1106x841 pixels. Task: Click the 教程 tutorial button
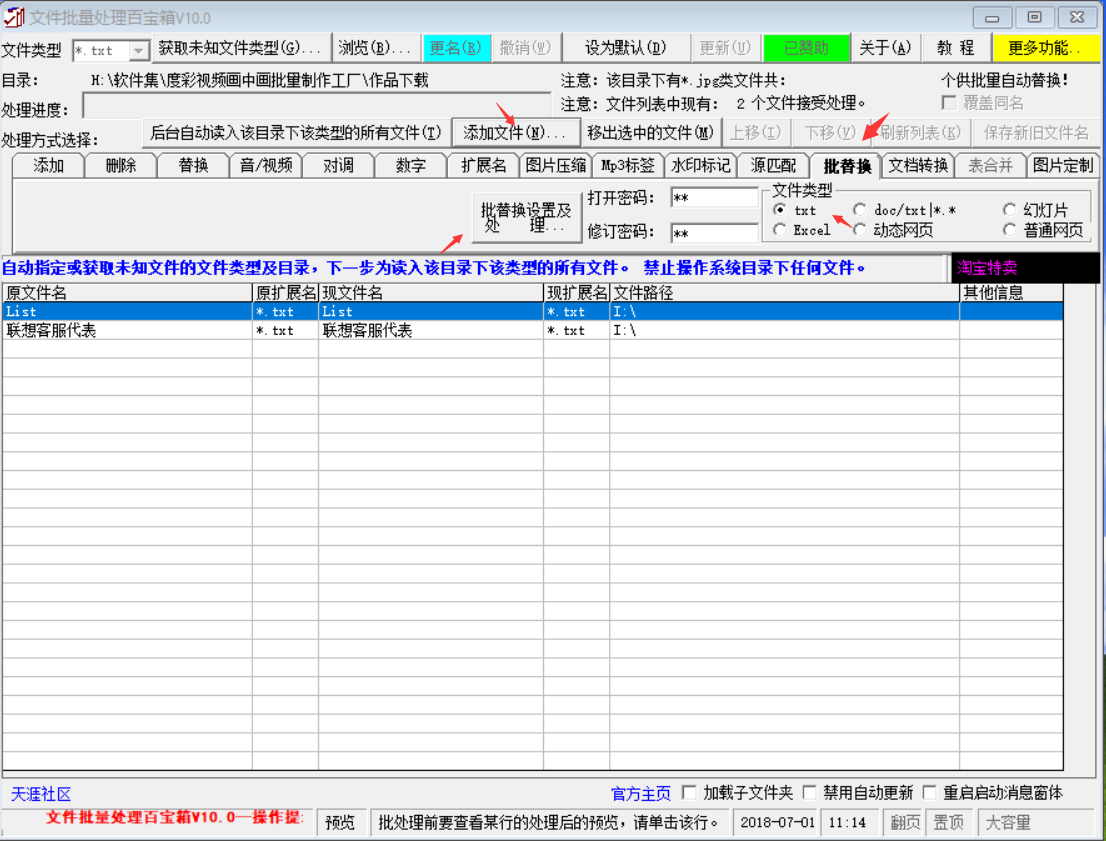[x=957, y=47]
